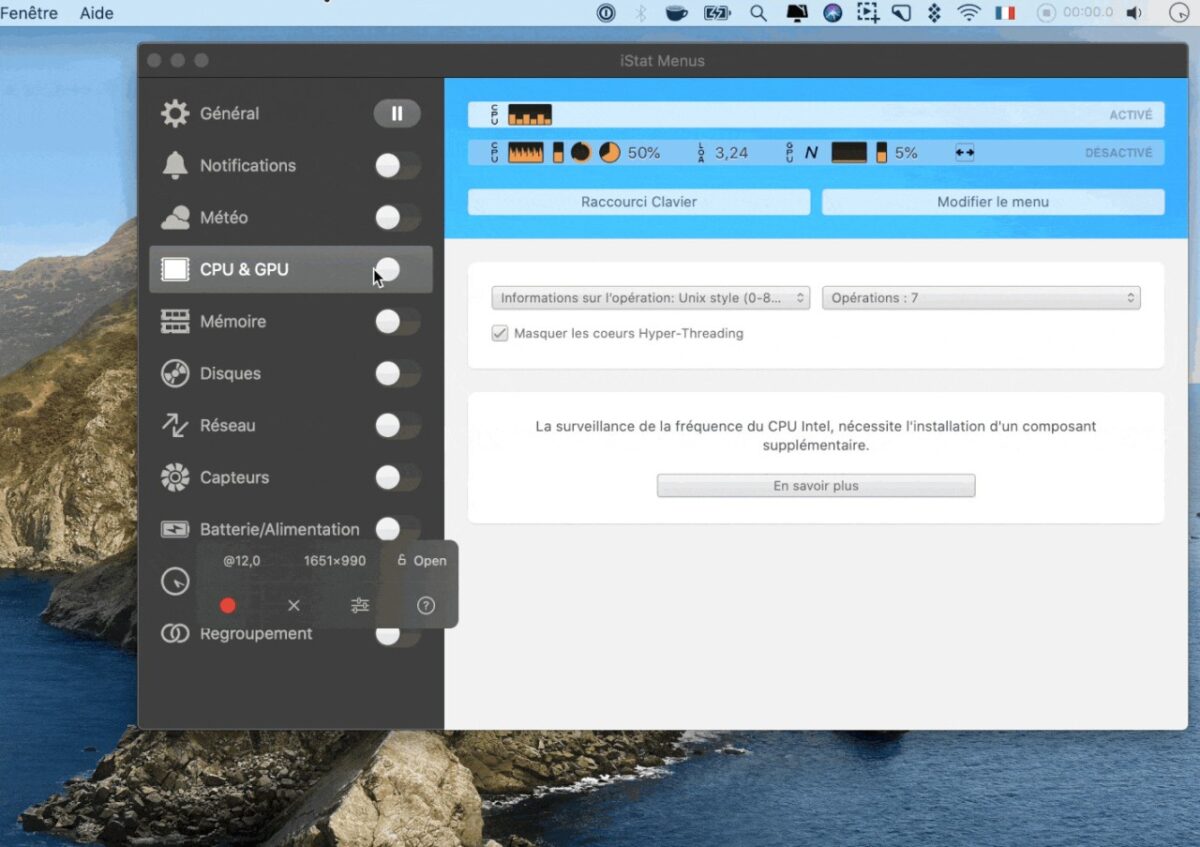Click the clock icon in the menu bar

[x=1180, y=13]
